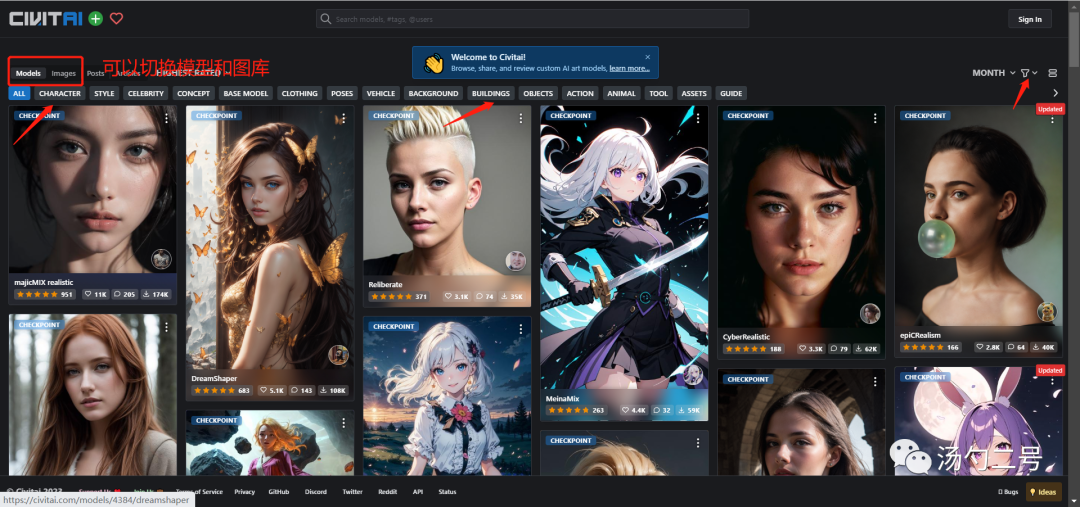Select the OBJECTS category filter
Viewport: 1080px width, 507px height.
pos(538,94)
